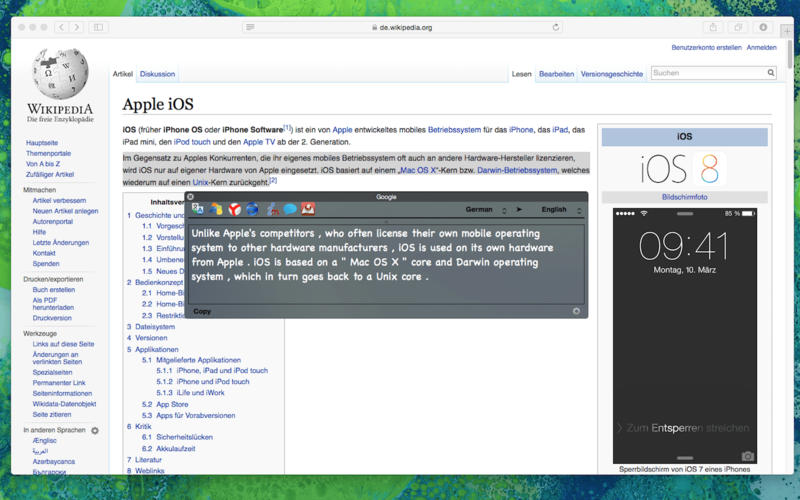Select Google Translate service icon
800x500 pixels.
[x=197, y=209]
